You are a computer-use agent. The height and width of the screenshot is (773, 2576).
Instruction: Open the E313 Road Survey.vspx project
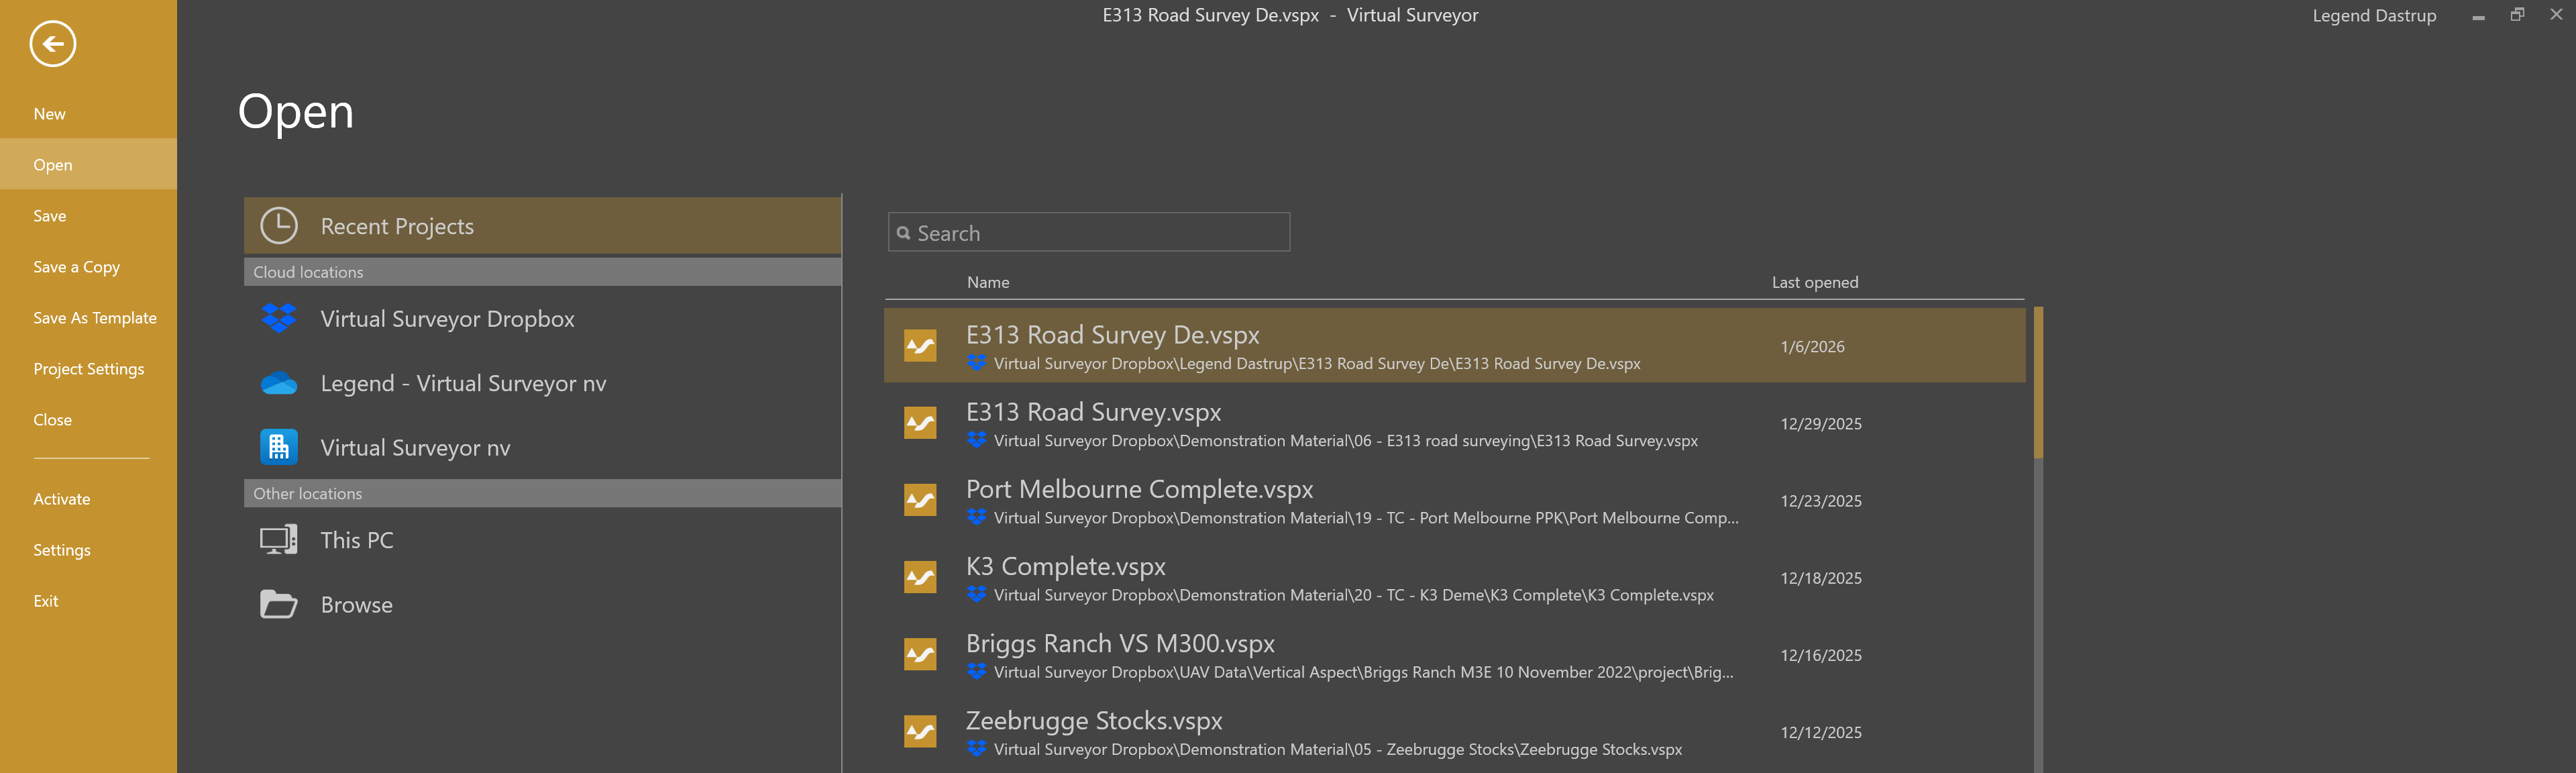[1093, 412]
